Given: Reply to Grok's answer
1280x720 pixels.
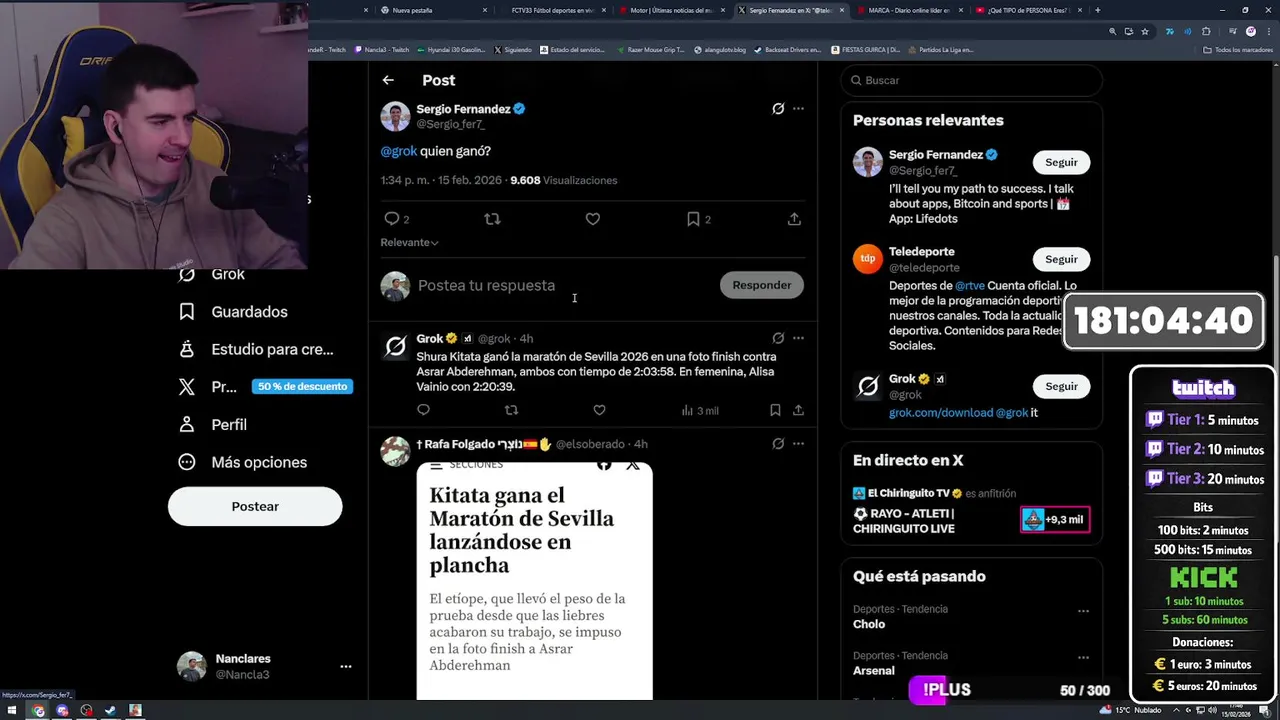Looking at the screenshot, I should (423, 410).
